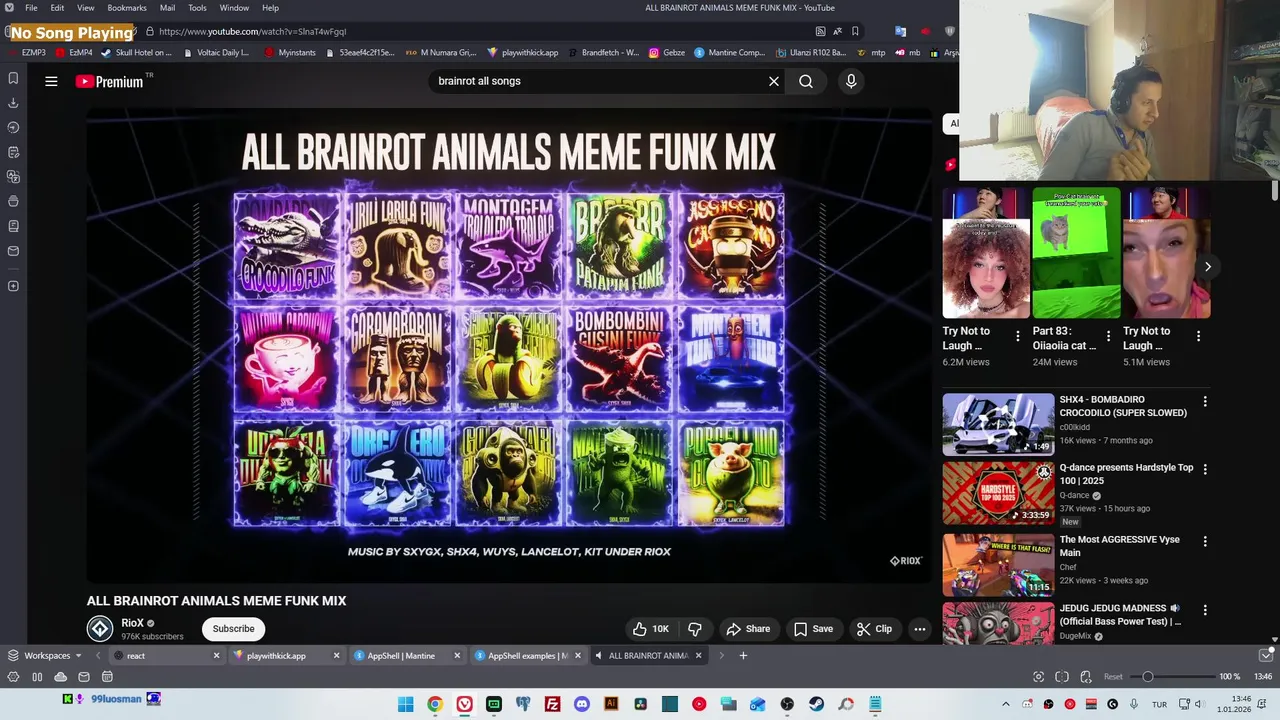Open the YouTube guide hamburger menu

51,81
